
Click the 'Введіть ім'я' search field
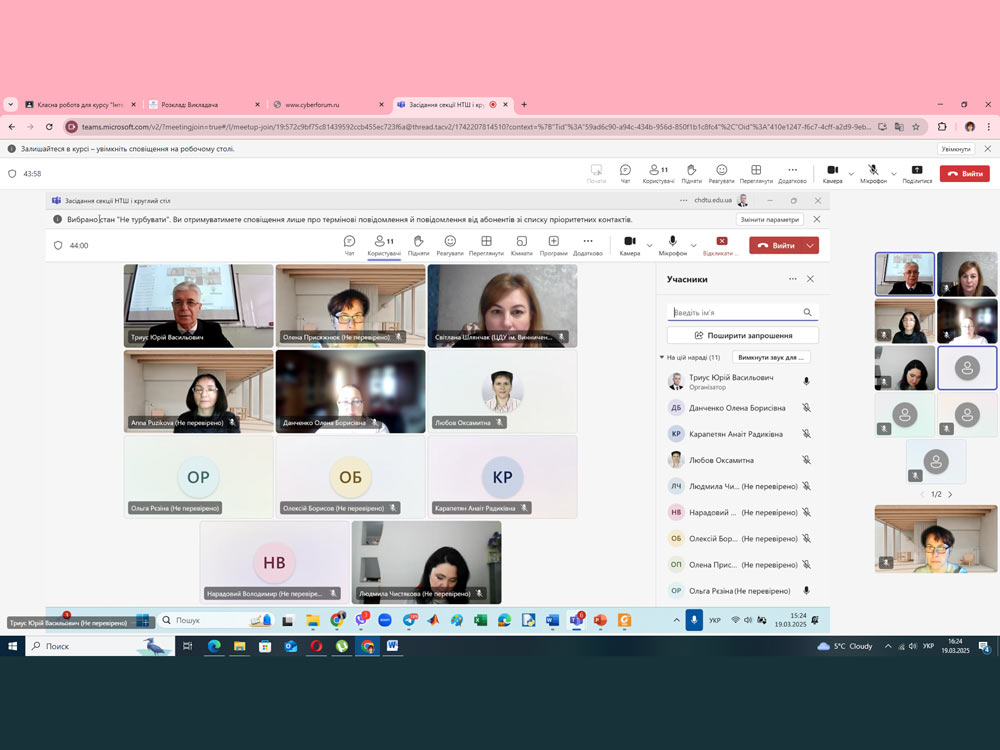pyautogui.click(x=735, y=312)
